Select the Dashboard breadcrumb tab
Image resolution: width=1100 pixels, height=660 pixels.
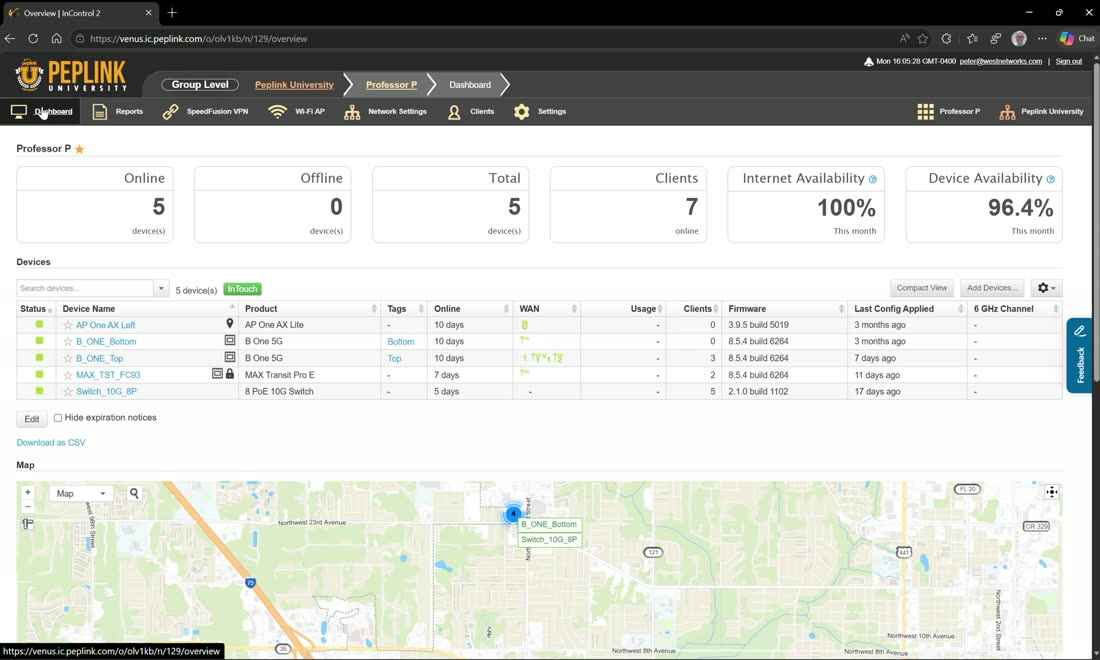470,85
